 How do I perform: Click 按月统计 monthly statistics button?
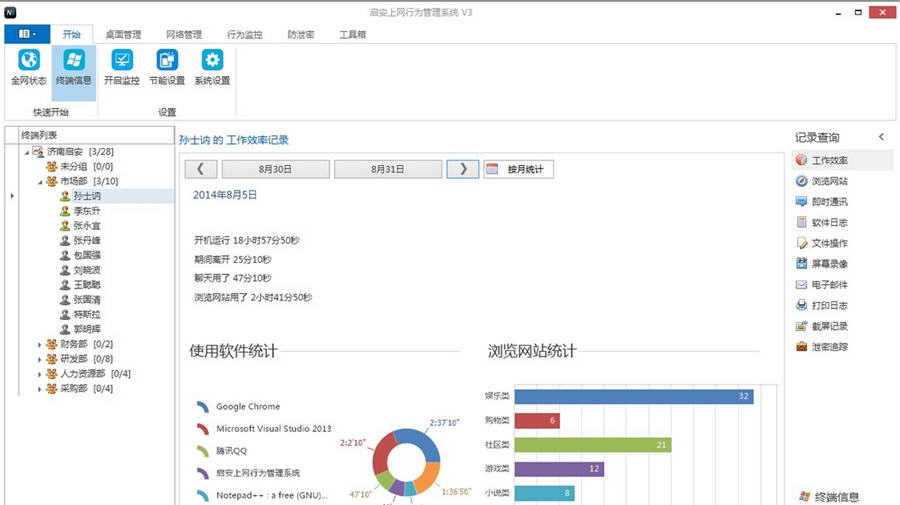click(x=518, y=169)
